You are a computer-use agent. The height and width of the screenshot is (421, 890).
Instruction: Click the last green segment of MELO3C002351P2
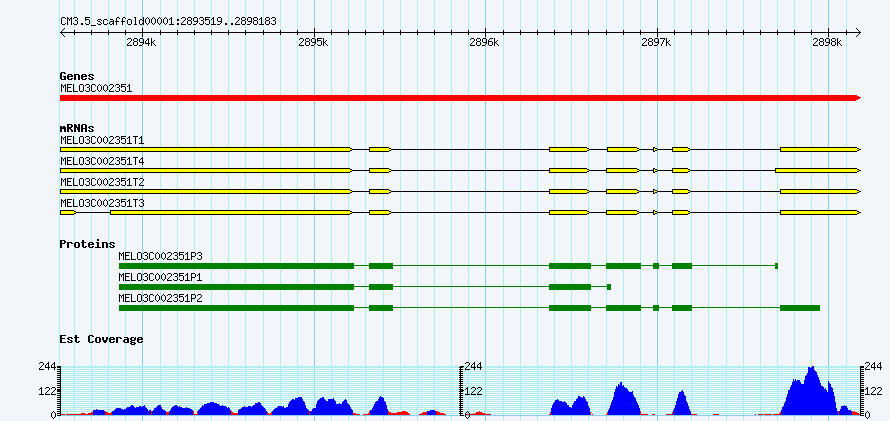click(800, 308)
